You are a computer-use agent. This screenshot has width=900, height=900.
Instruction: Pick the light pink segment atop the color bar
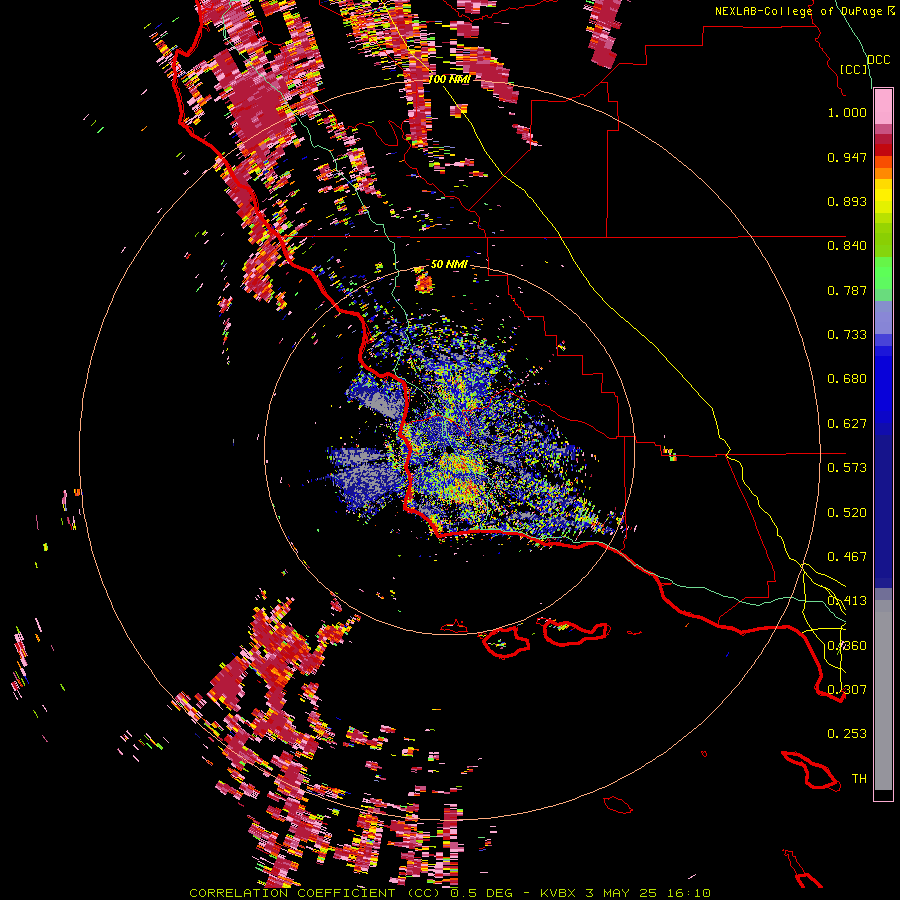[x=883, y=106]
